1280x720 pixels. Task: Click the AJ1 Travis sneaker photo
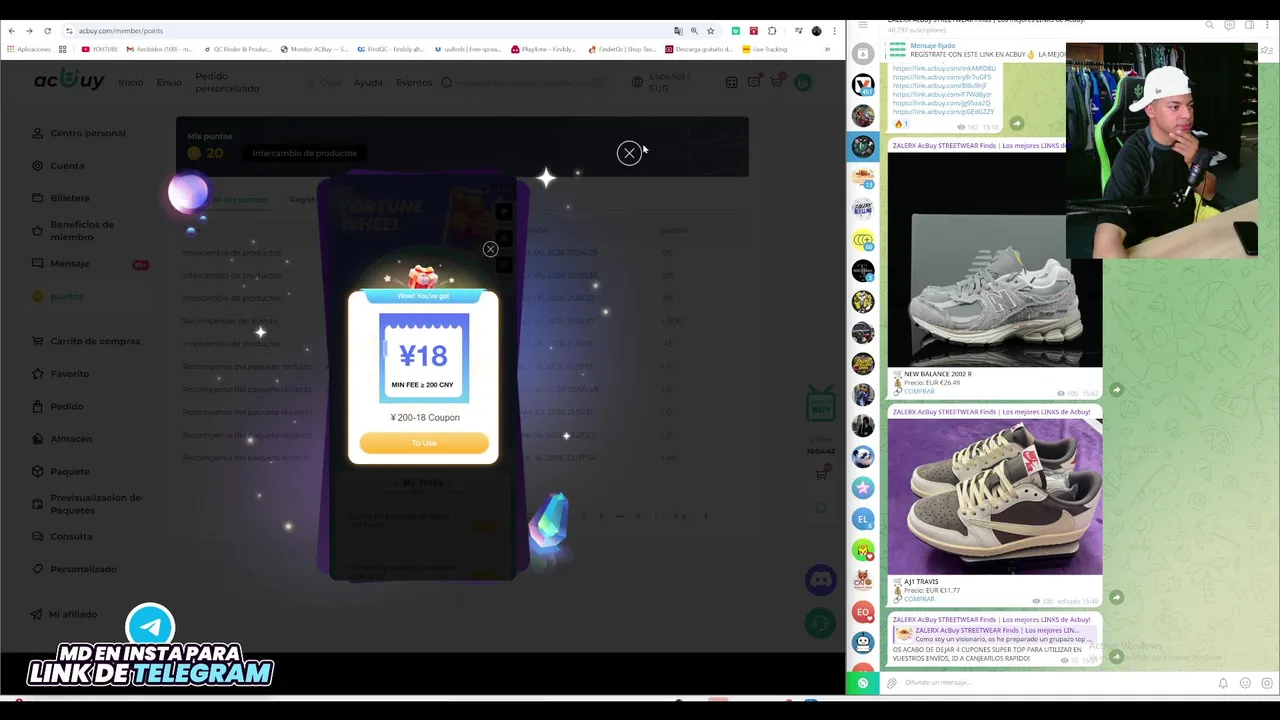tap(995, 497)
